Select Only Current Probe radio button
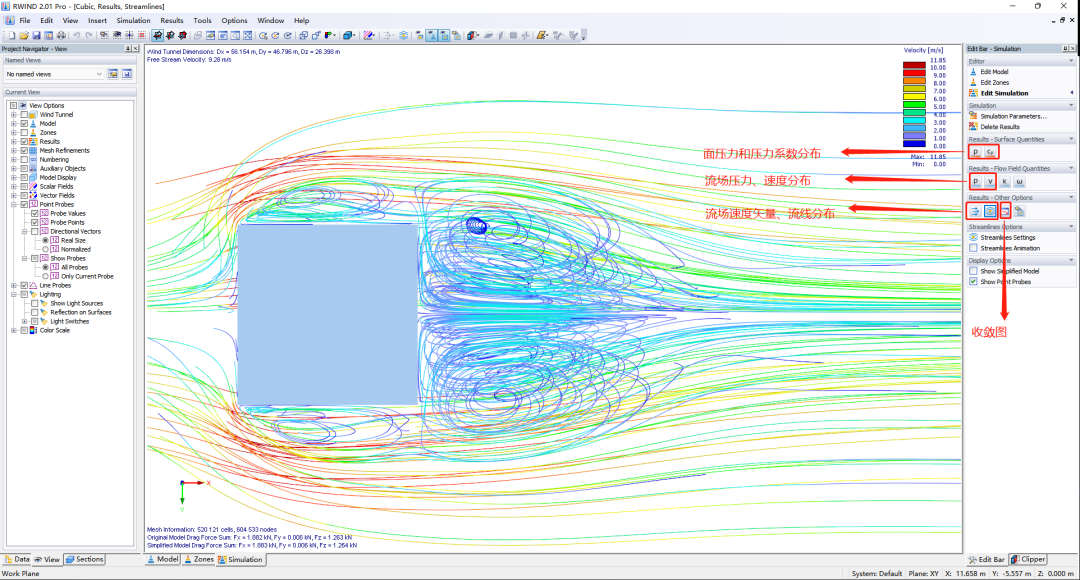Screen dimensions: 1080x580 click(45, 276)
